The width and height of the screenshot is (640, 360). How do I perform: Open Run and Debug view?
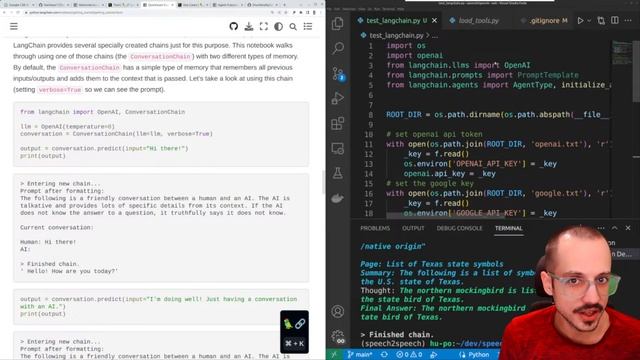[x=338, y=98]
